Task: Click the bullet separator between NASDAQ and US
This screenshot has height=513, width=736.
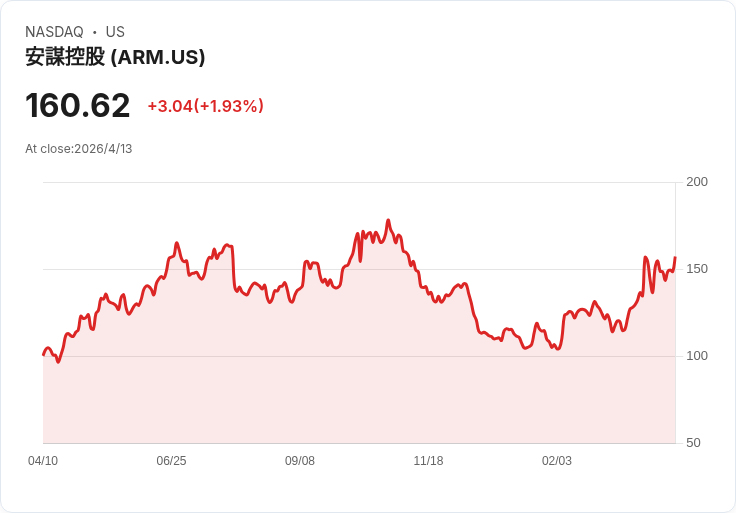Action: tap(95, 32)
